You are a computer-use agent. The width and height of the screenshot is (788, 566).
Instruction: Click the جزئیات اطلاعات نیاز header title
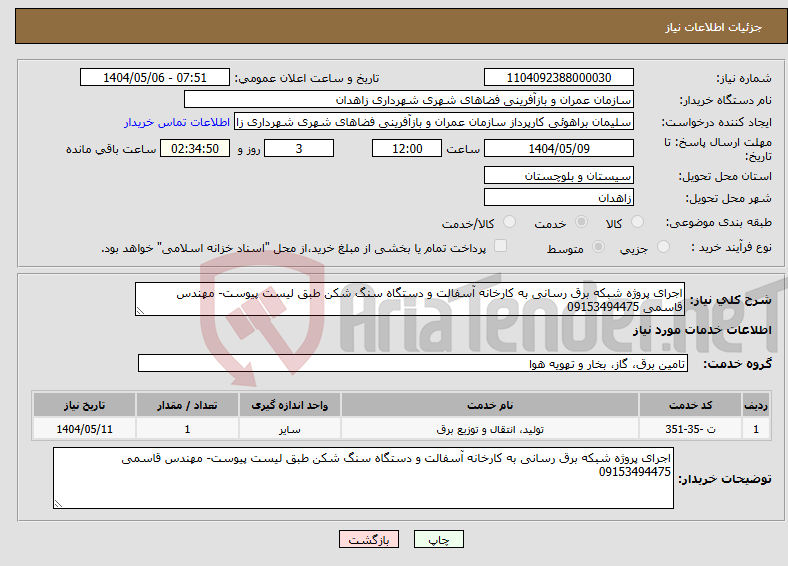point(714,27)
